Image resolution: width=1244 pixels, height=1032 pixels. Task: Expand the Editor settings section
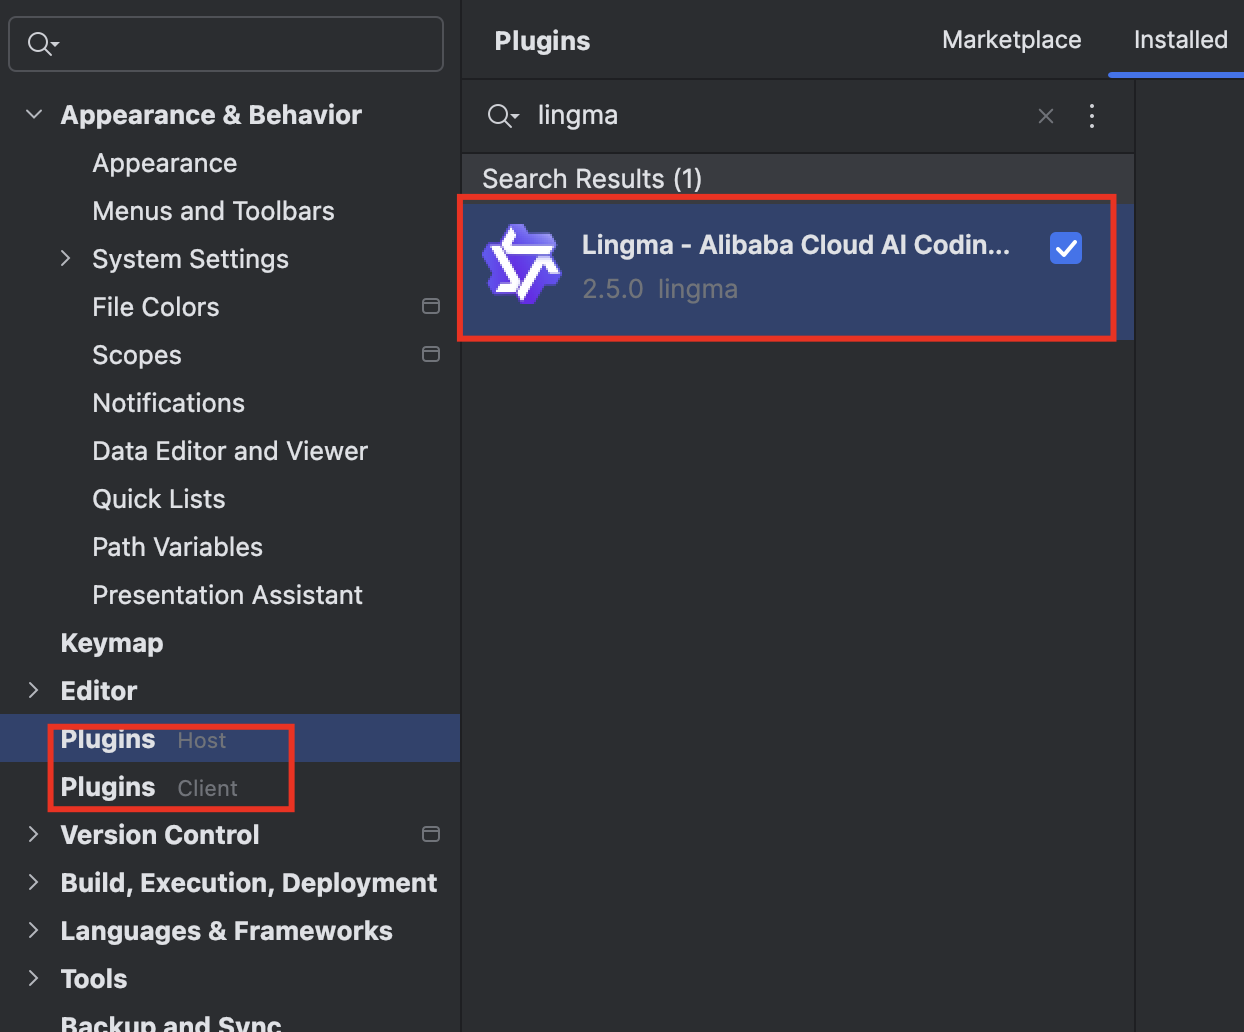34,691
